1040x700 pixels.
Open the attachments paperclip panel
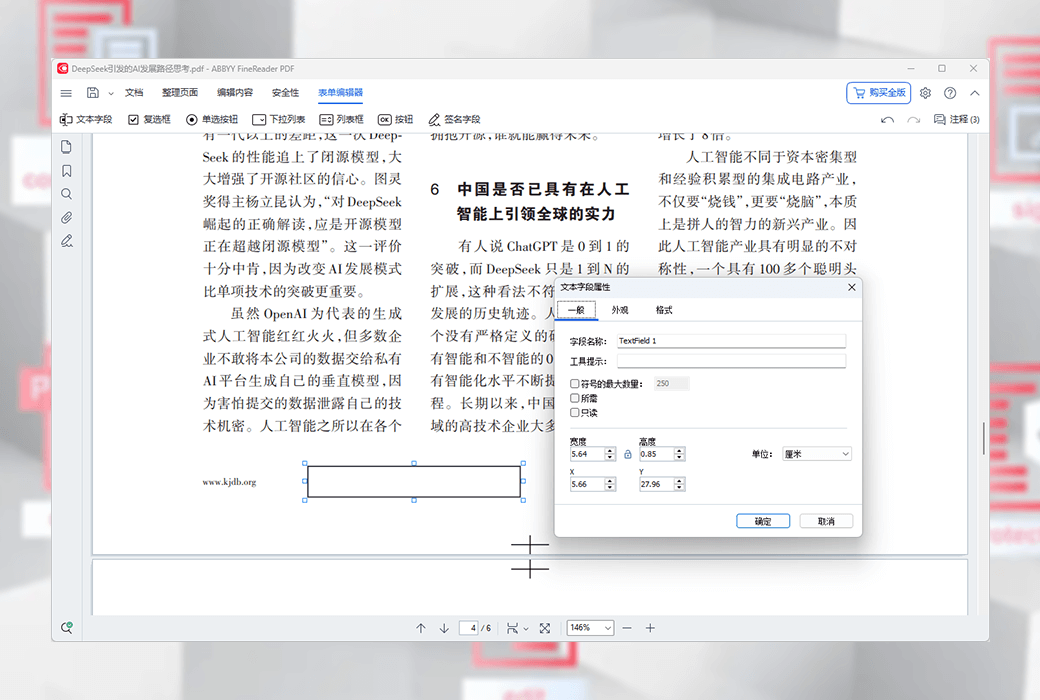(67, 217)
